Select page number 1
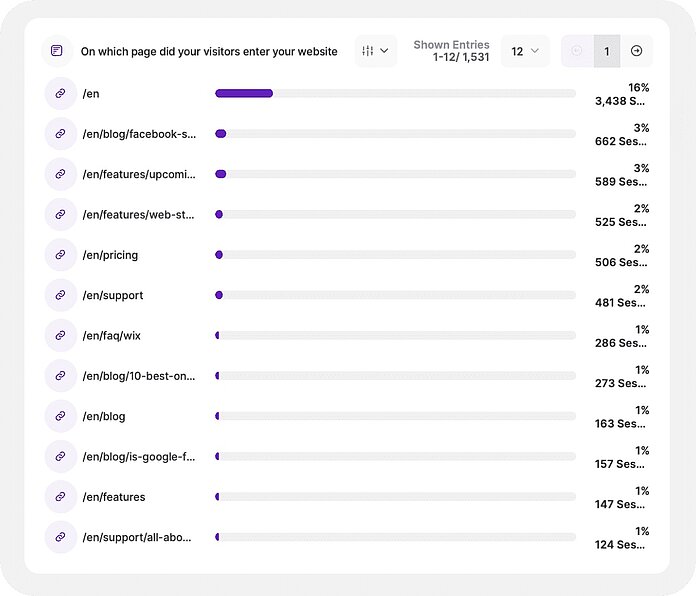The image size is (696, 596). (x=606, y=51)
